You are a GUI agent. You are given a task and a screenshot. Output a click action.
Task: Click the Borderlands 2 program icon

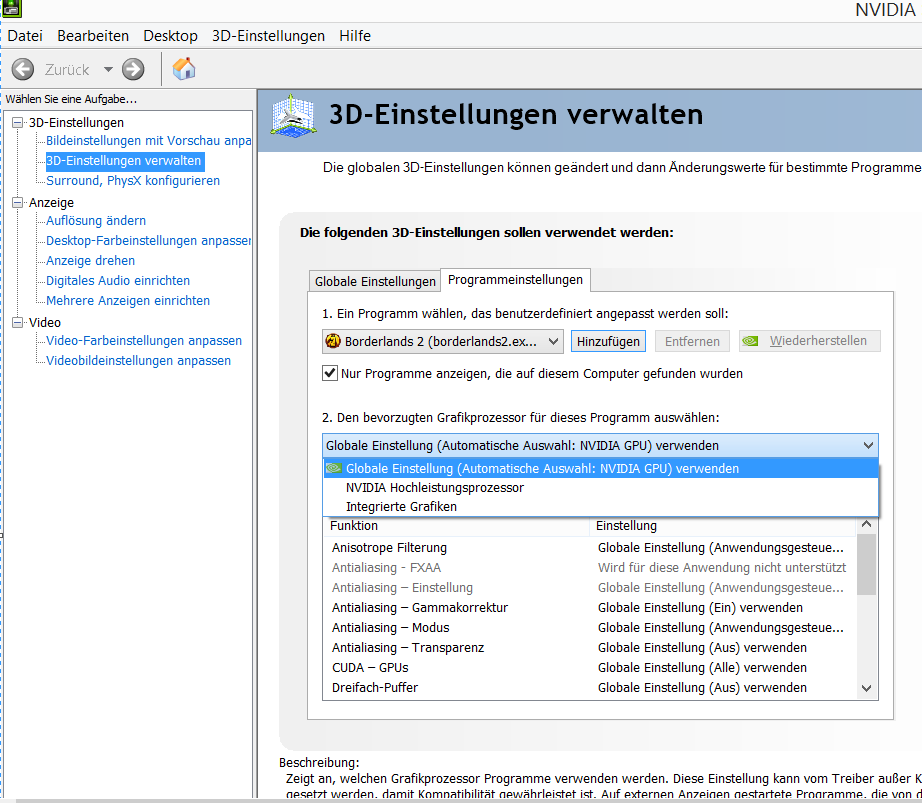point(333,341)
